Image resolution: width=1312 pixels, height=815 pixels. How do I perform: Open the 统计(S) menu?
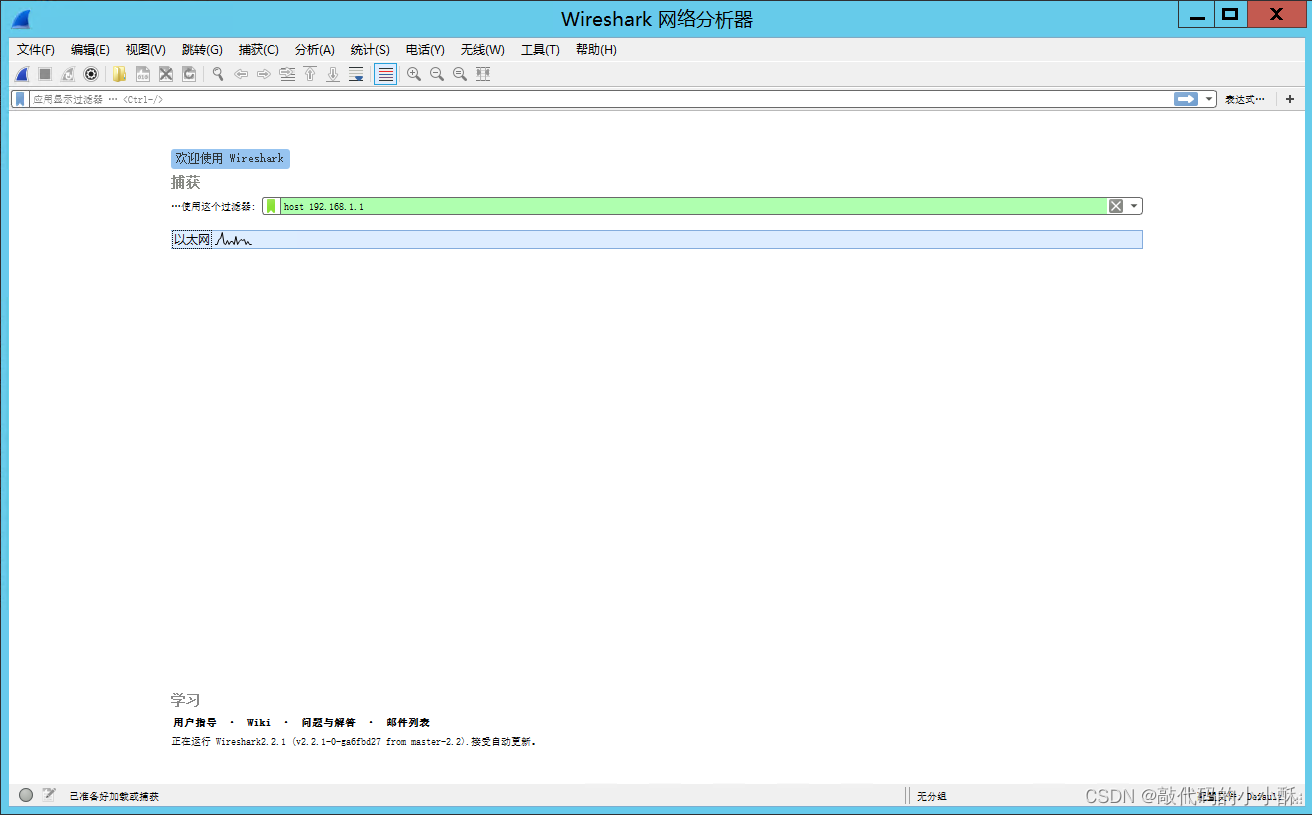(x=370, y=50)
